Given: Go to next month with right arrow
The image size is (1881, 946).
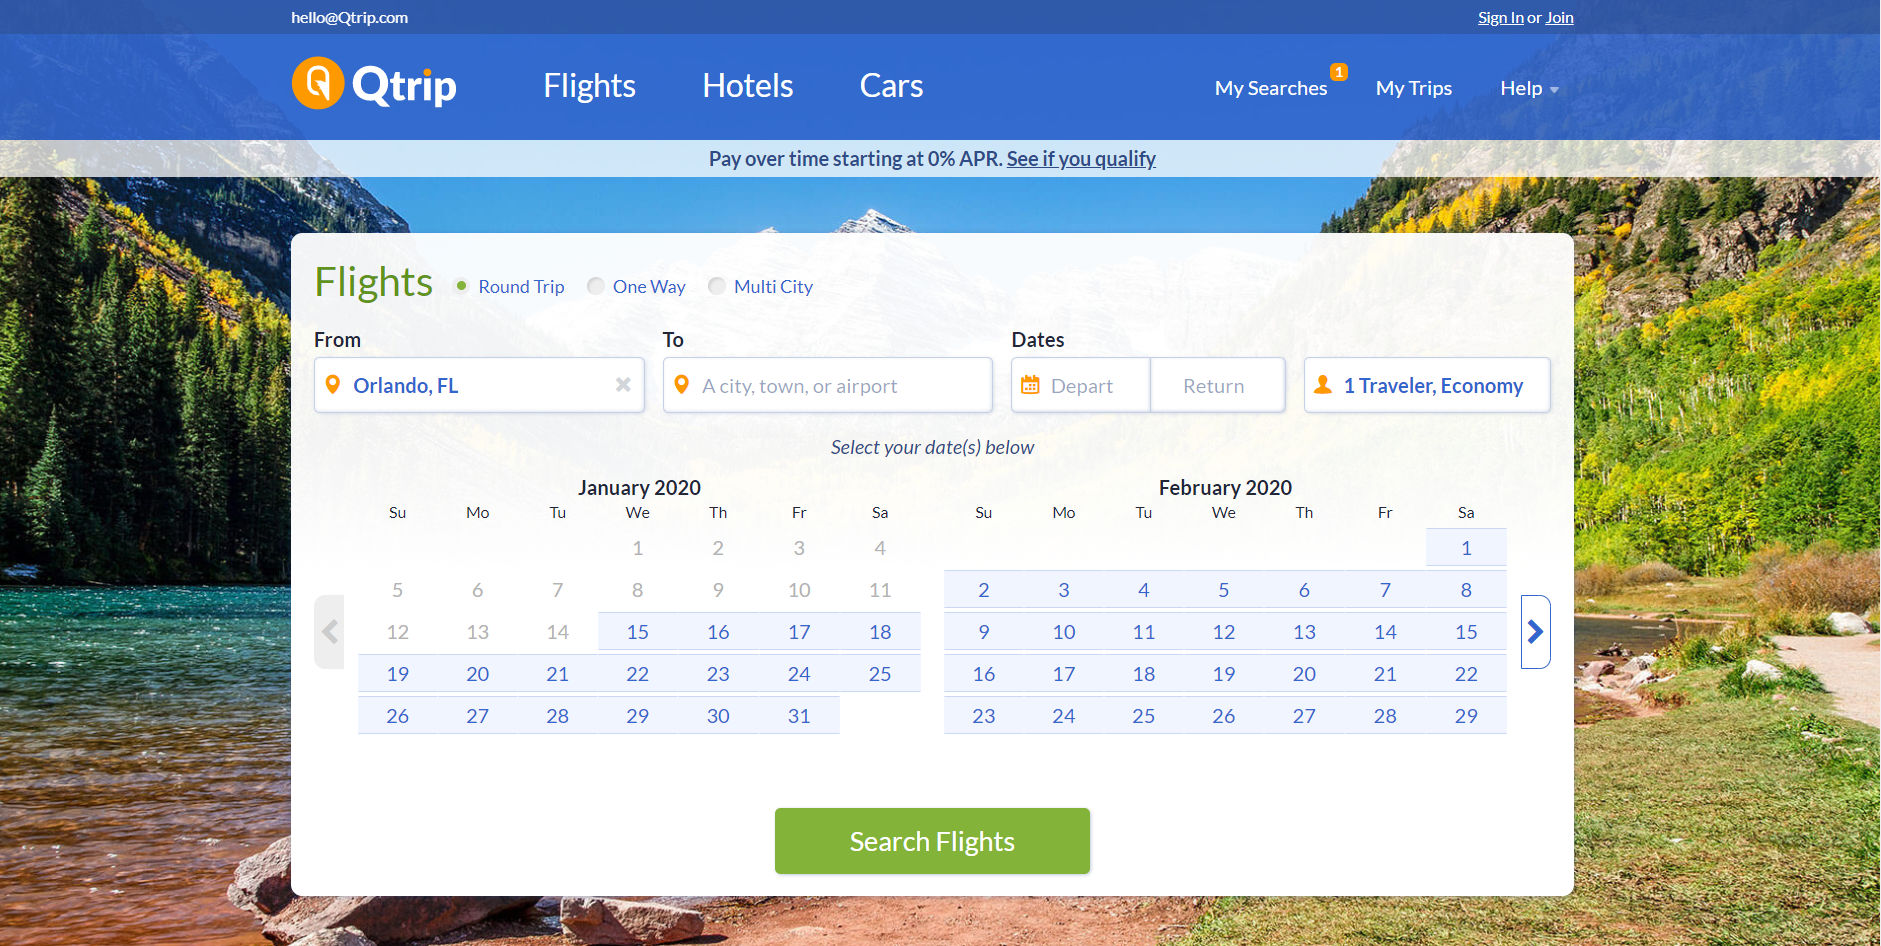Looking at the screenshot, I should tap(1535, 632).
